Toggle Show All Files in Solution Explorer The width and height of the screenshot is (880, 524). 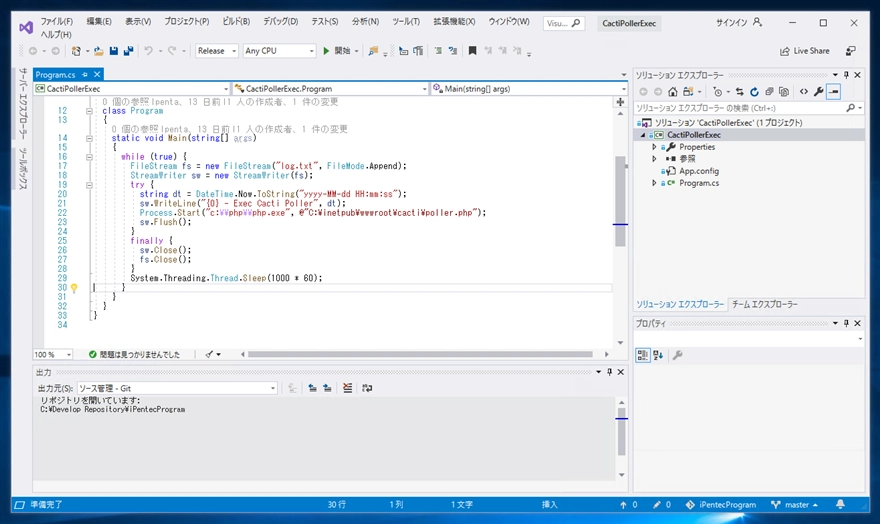(x=784, y=91)
